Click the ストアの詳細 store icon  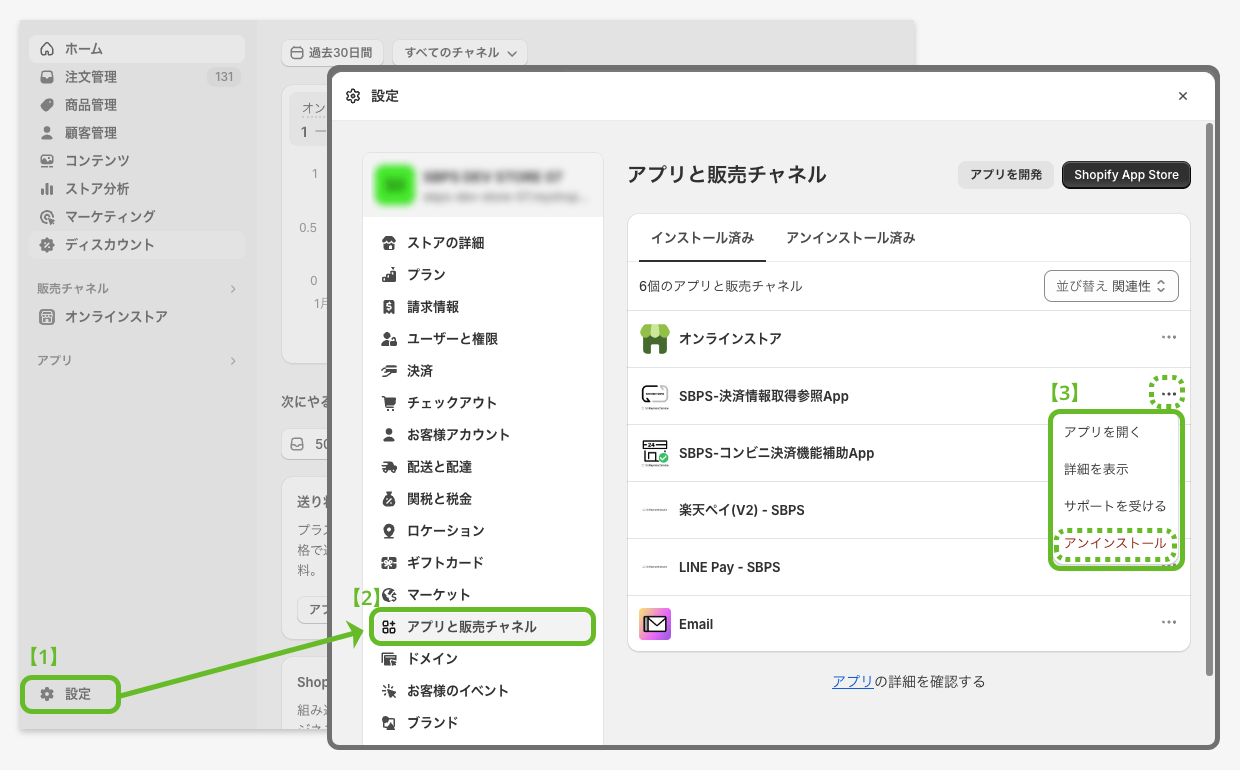tap(389, 243)
